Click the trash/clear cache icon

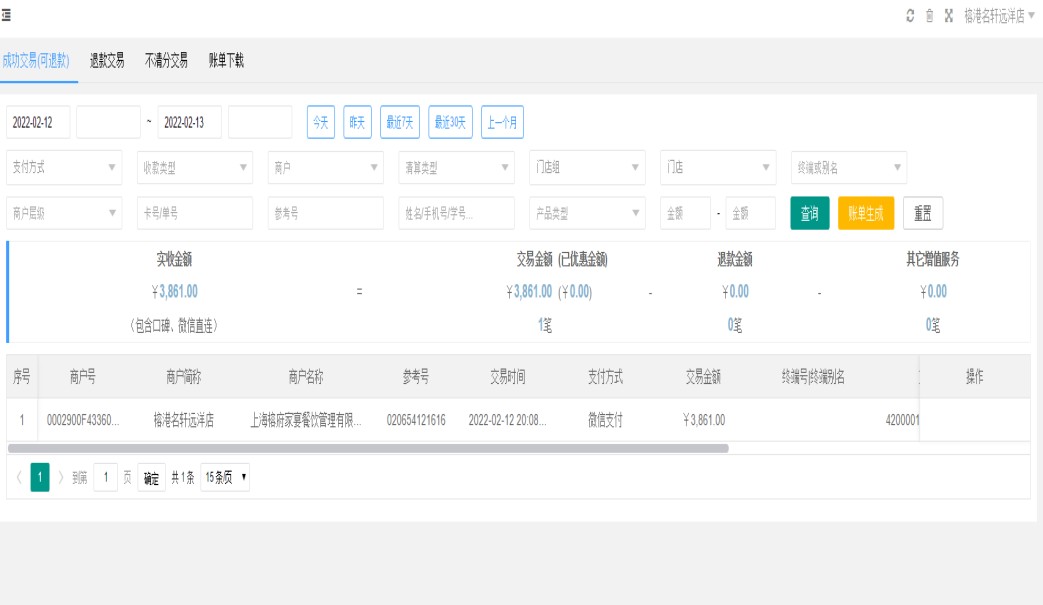click(929, 16)
